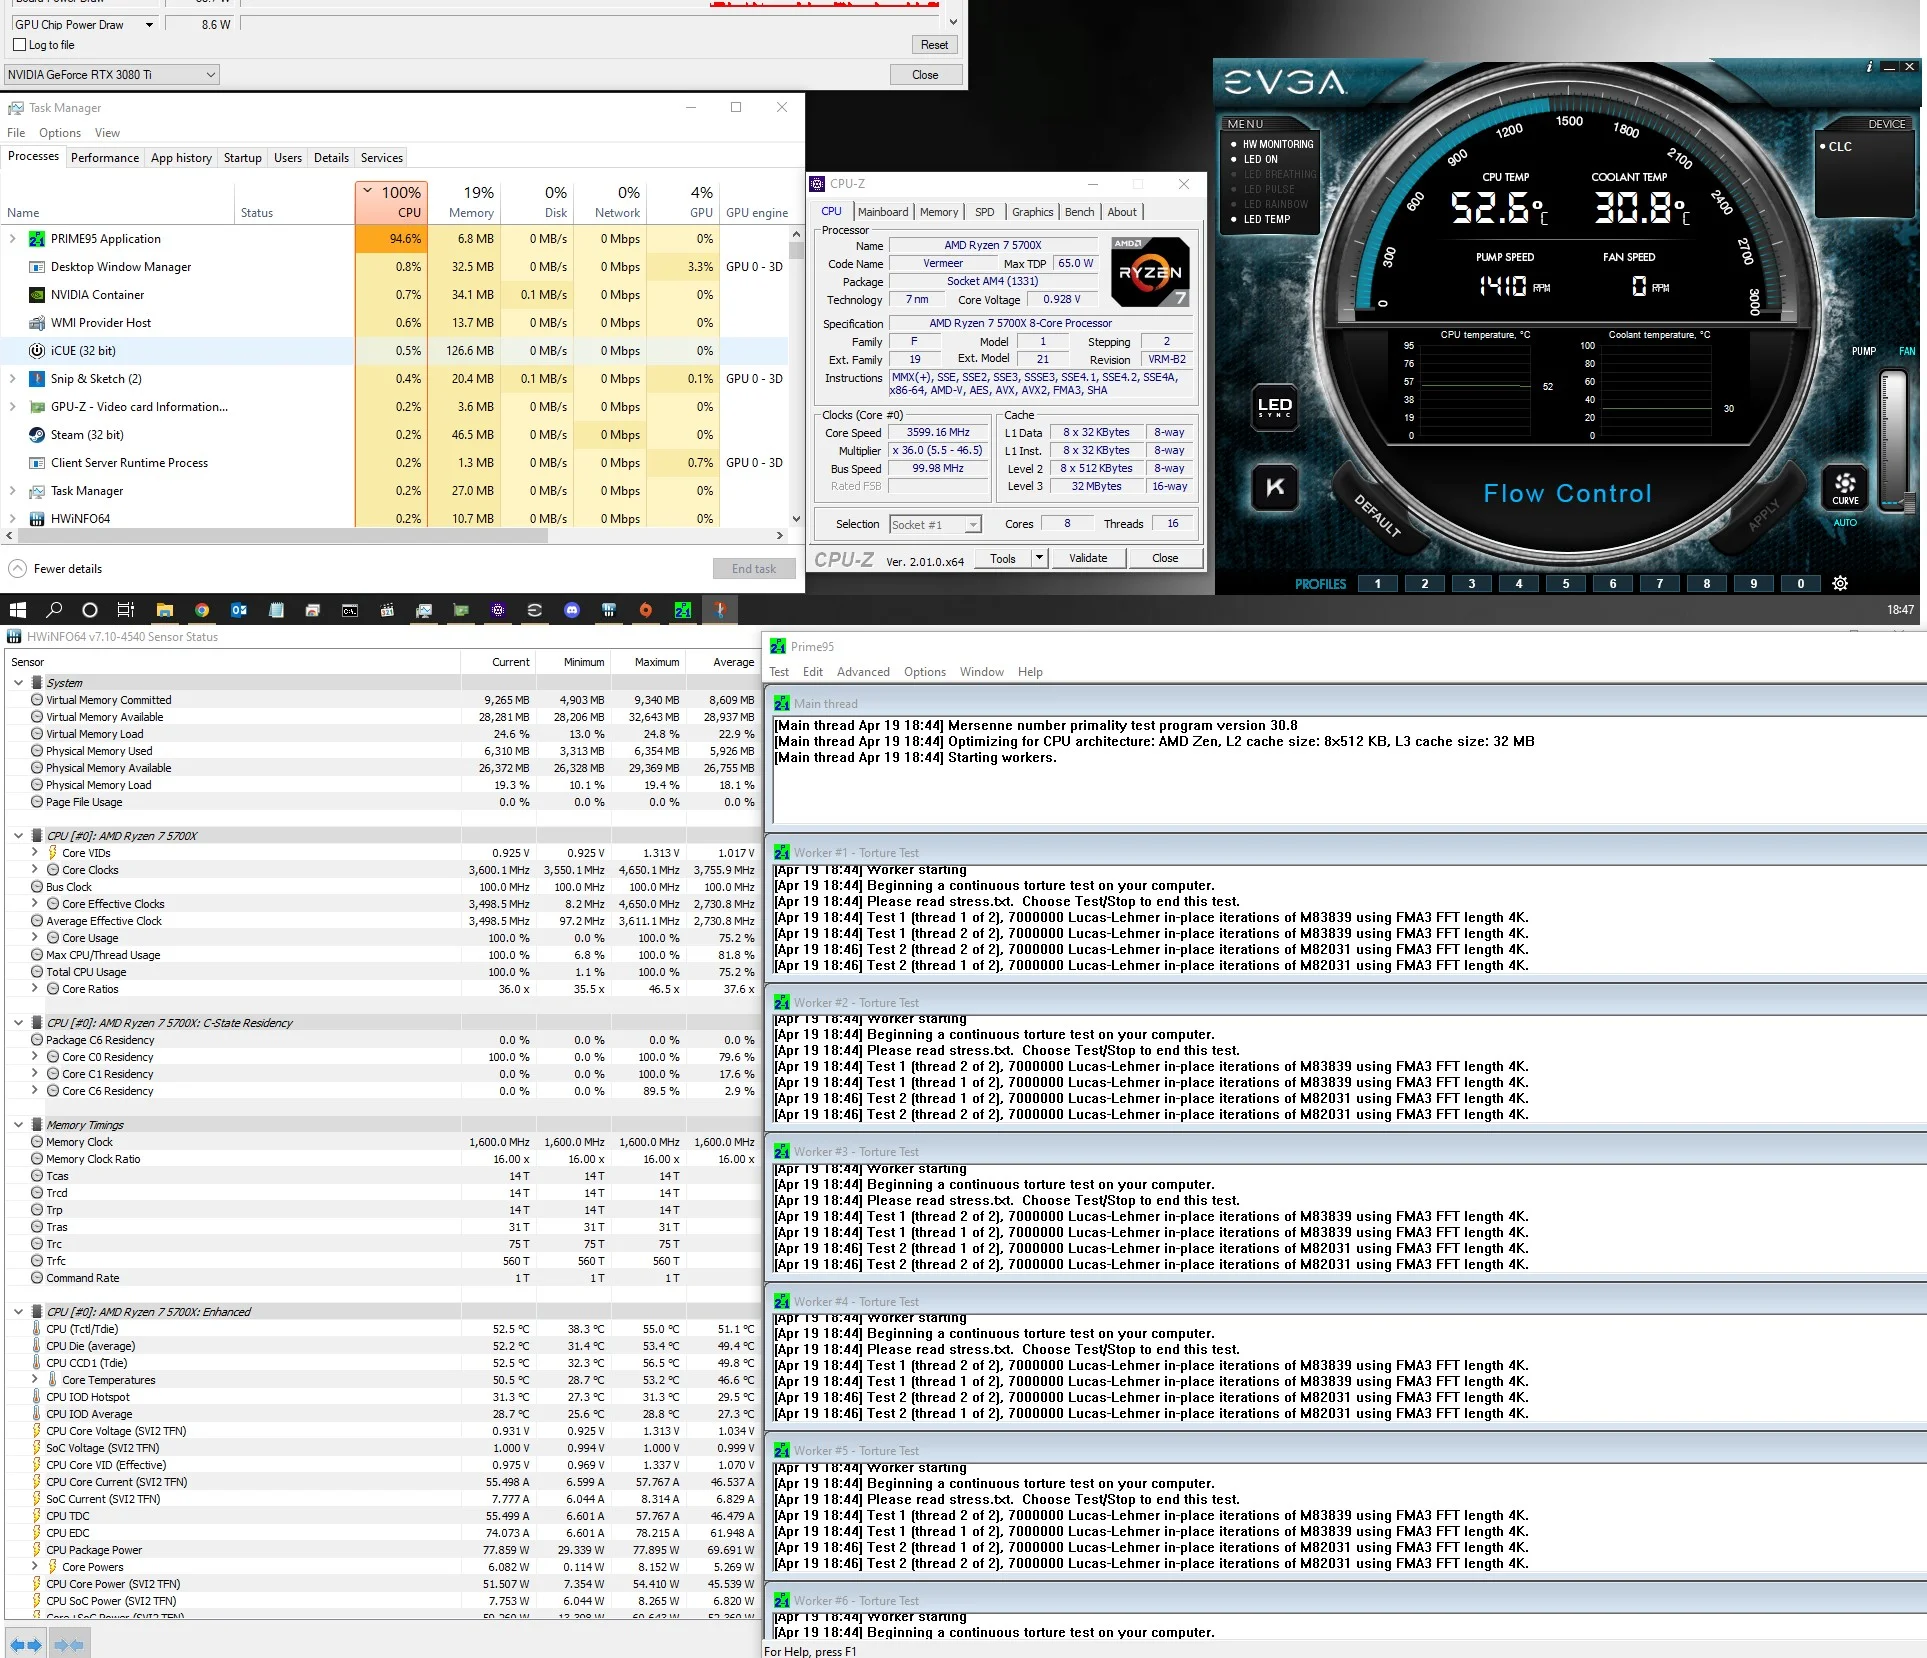Switch EVGA slider to FAN mode

1906,351
